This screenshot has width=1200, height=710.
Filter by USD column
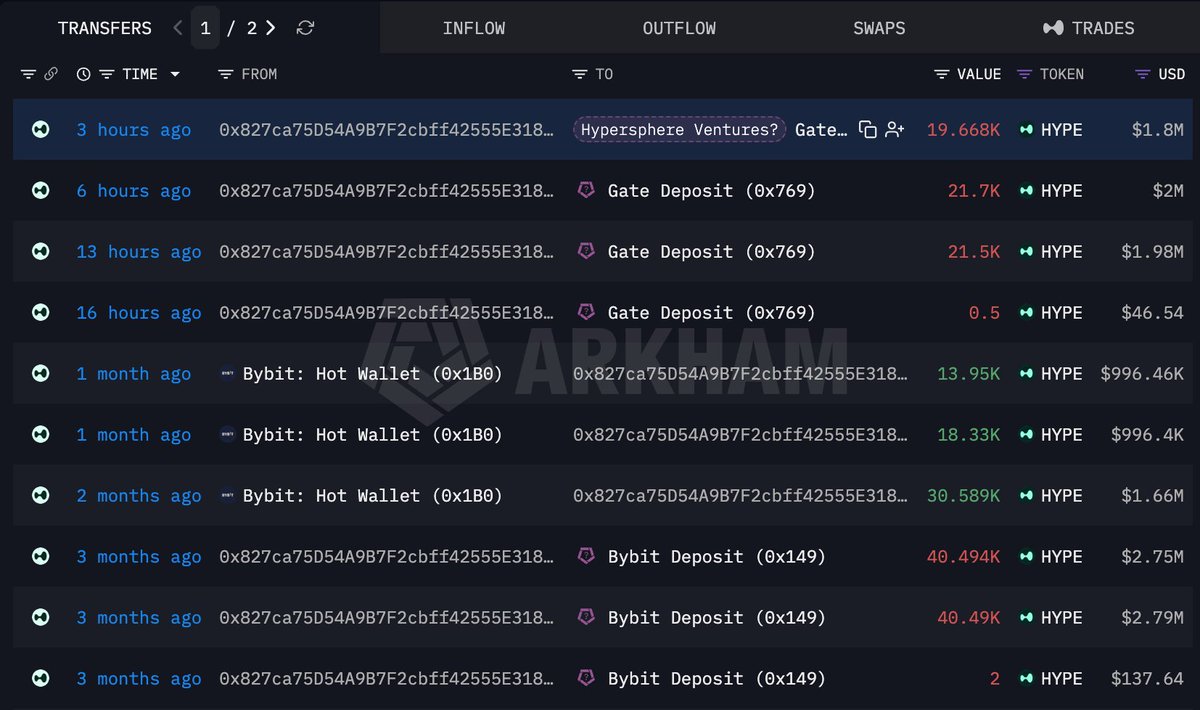(1143, 74)
